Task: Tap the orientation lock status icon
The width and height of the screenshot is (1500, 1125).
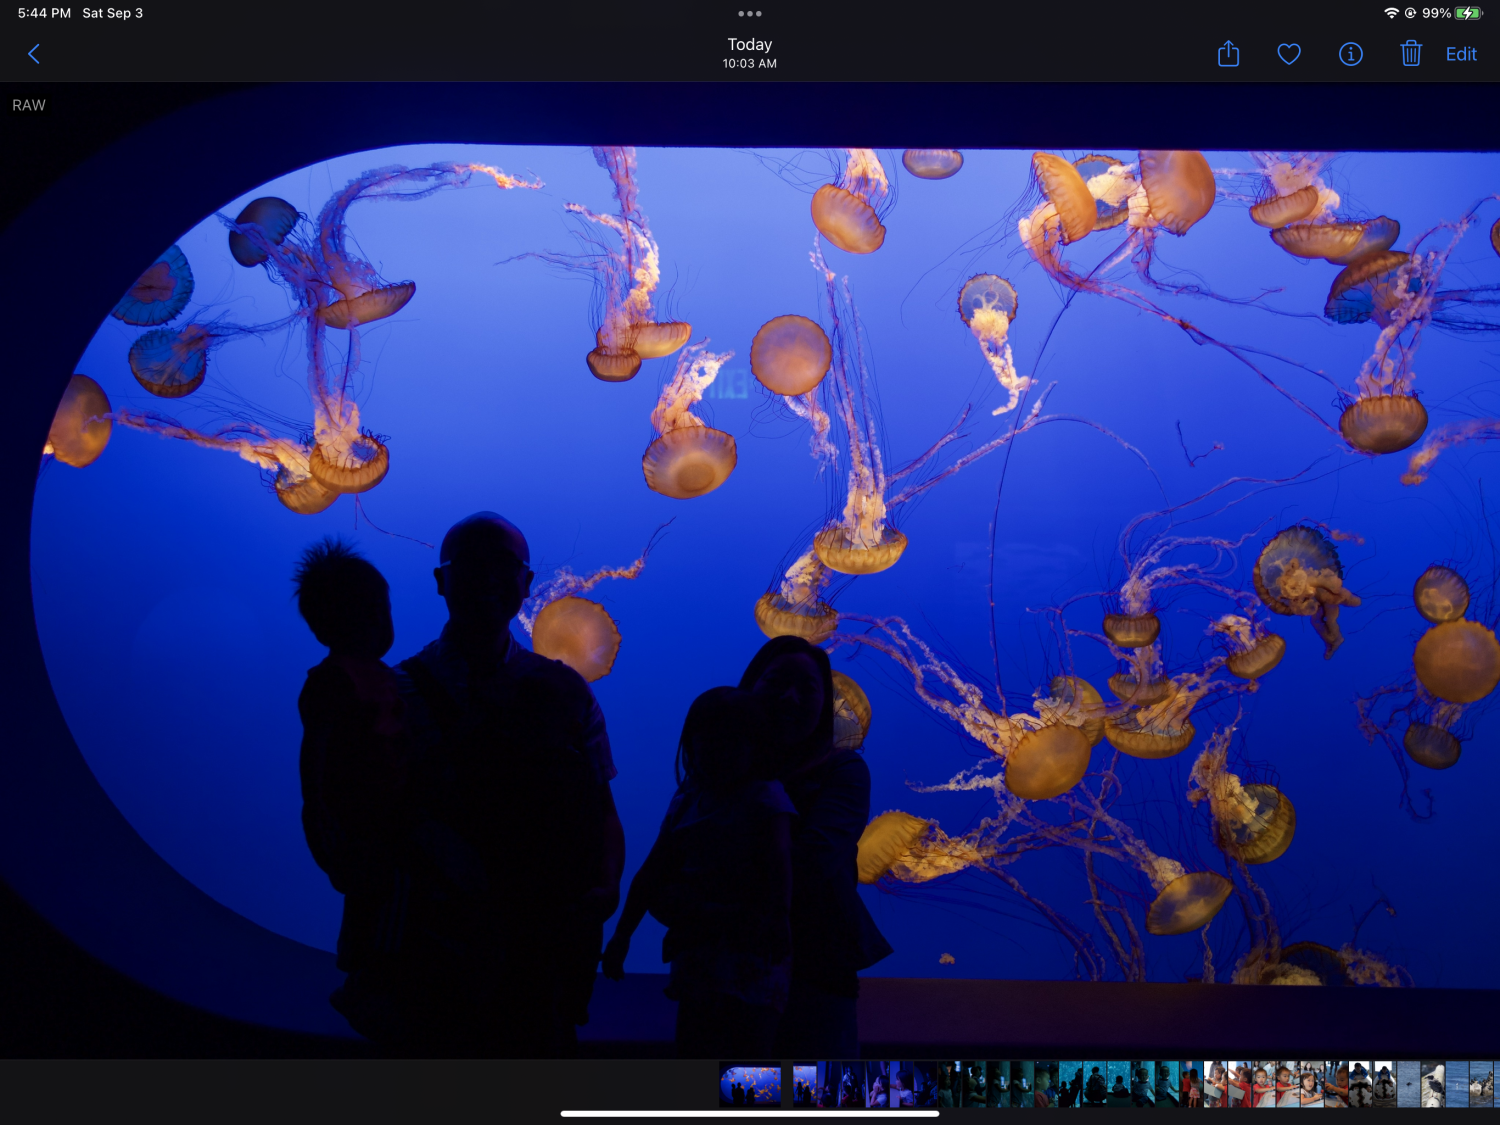Action: tap(1410, 13)
